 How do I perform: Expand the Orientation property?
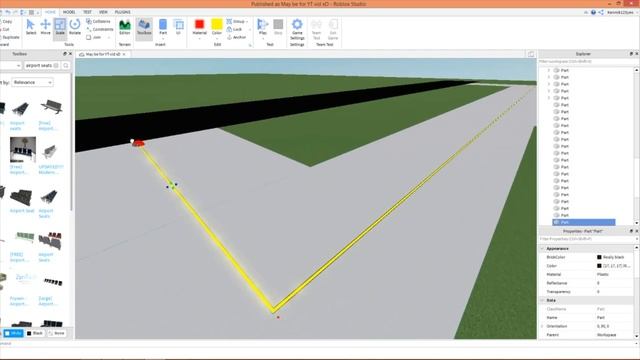[x=542, y=326]
